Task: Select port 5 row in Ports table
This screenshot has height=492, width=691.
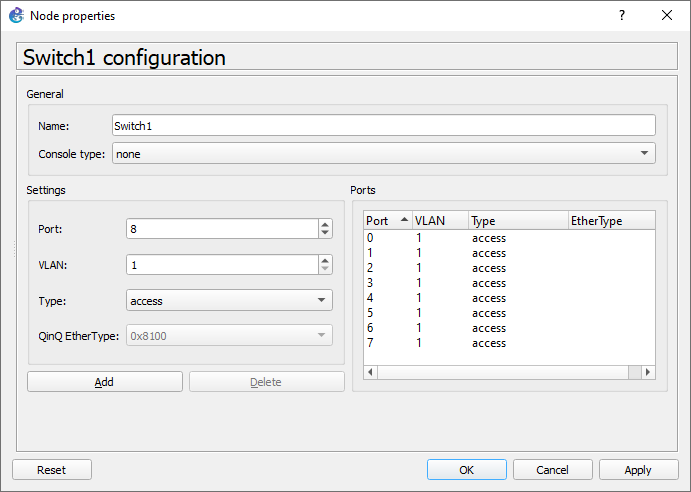Action: (509, 313)
